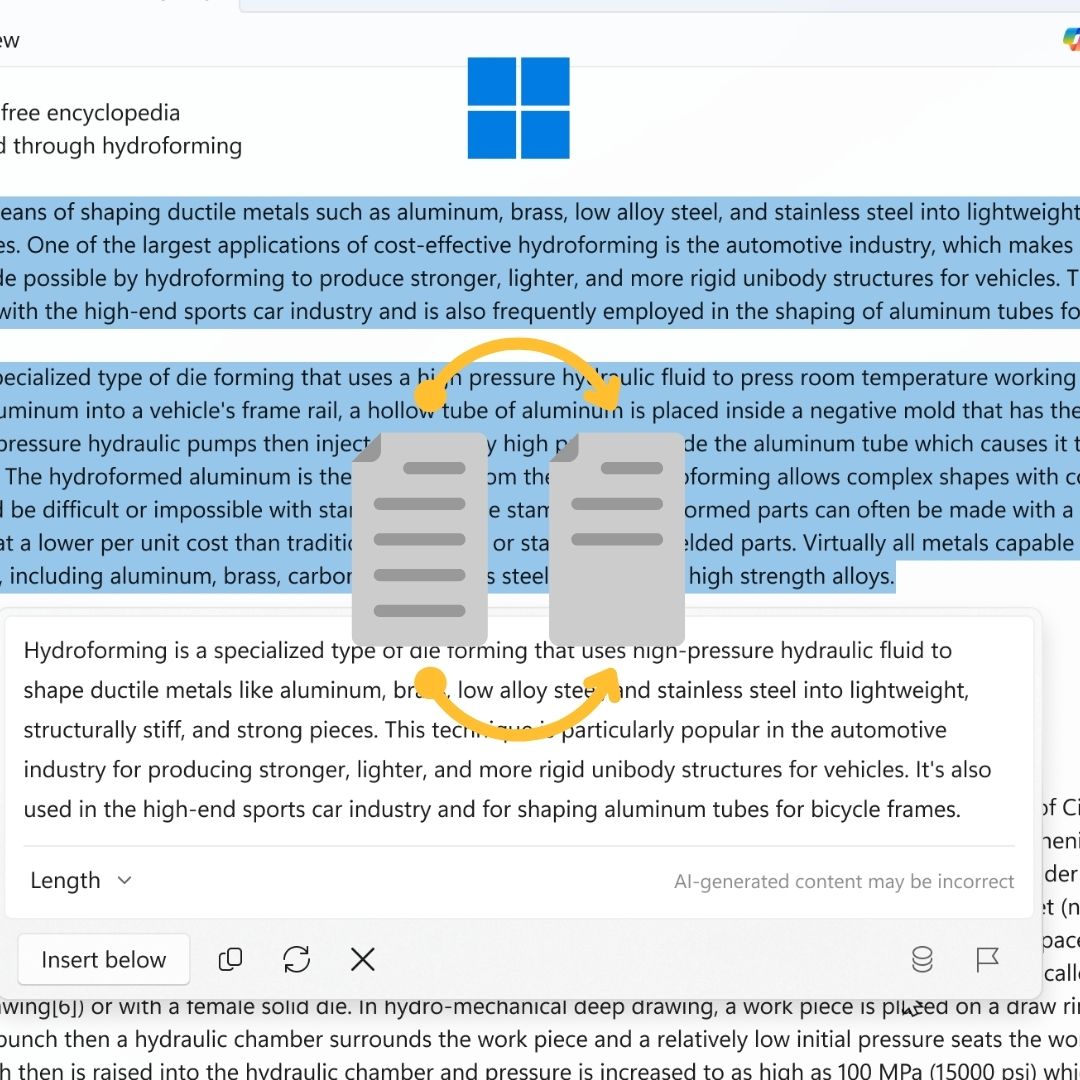Regenerate the summary with the refresh icon

[x=297, y=960]
